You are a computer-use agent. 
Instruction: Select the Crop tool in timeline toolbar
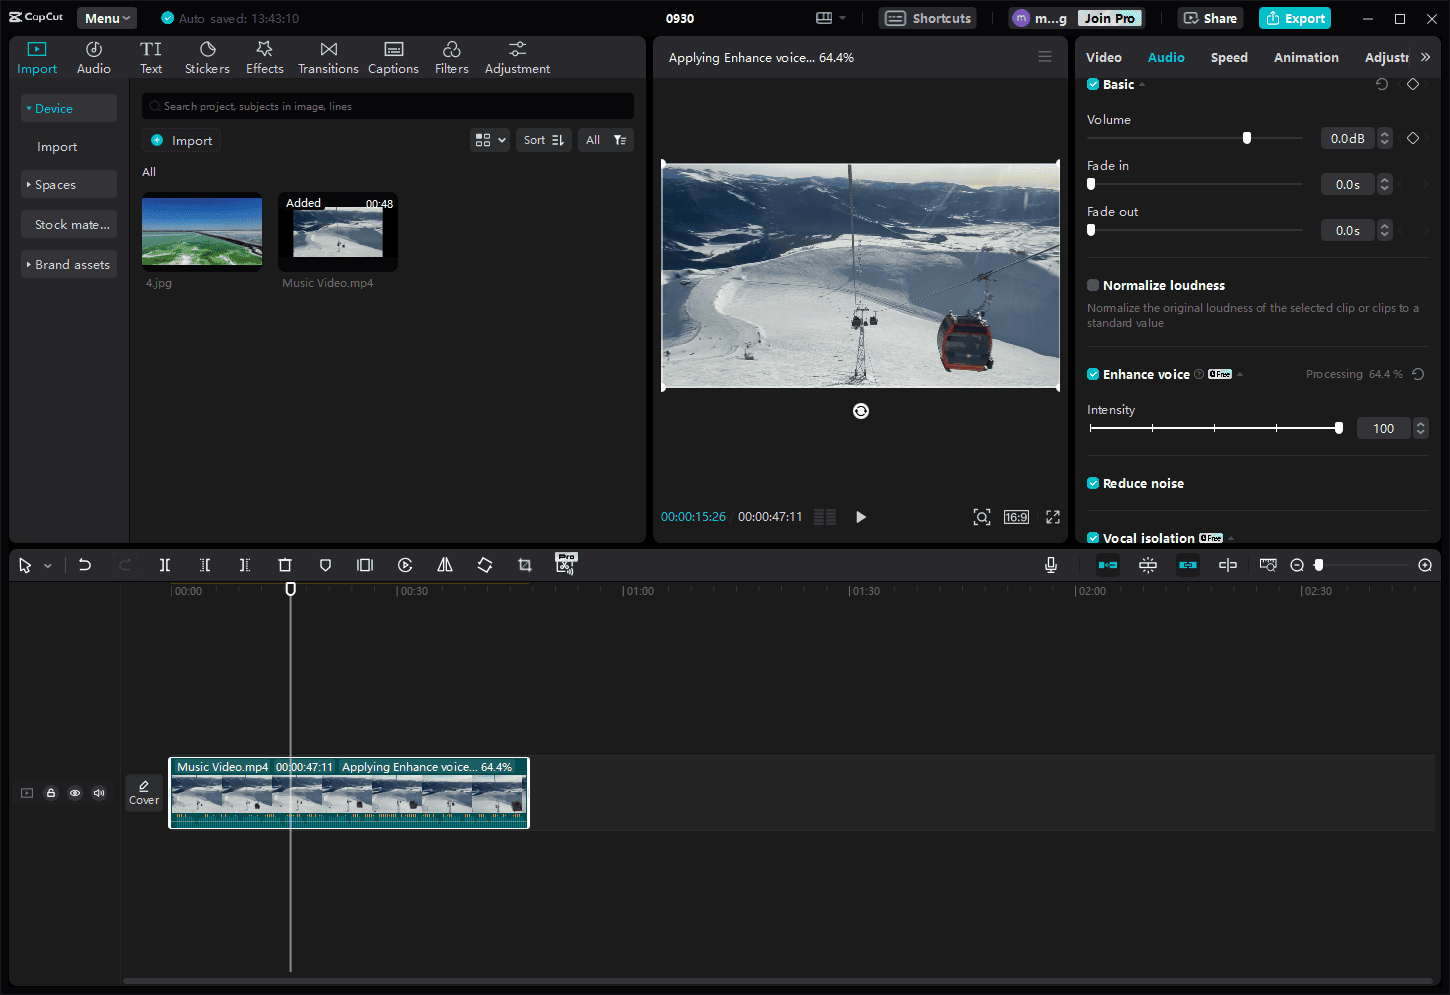(x=525, y=565)
